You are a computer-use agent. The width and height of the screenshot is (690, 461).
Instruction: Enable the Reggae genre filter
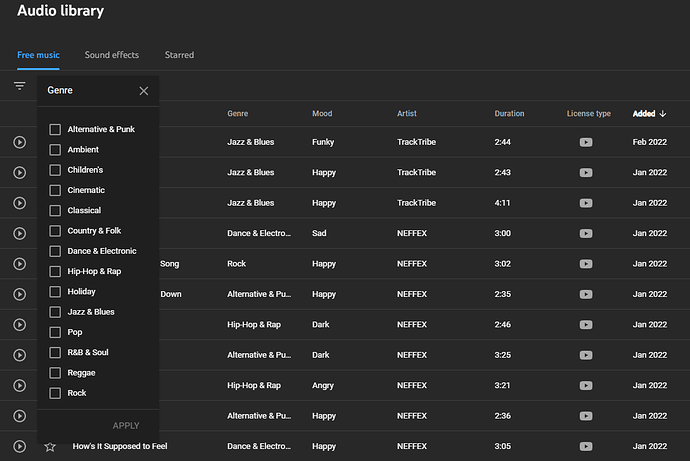click(55, 373)
